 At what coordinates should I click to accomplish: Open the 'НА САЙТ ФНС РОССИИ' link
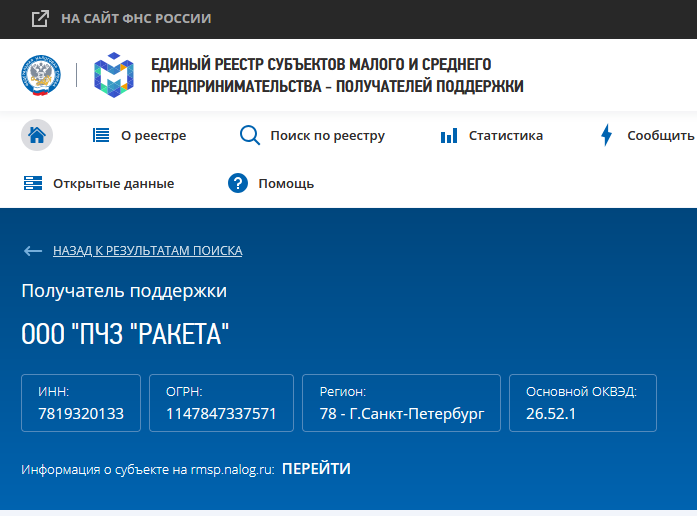[x=136, y=19]
